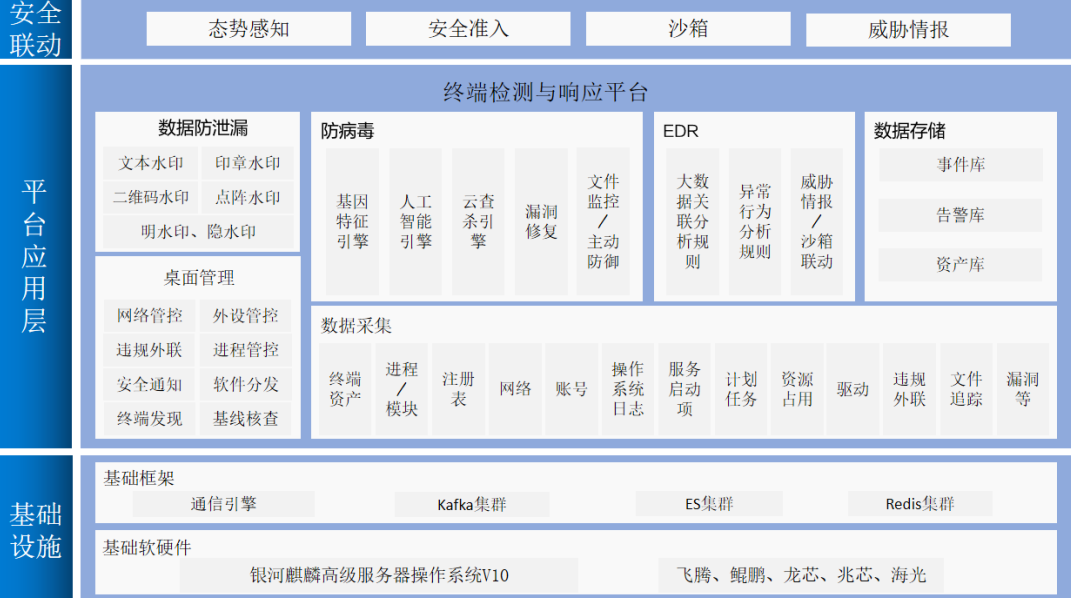Screen dimensions: 1071x598
Task: Select 基线核查 in desktop management
Action: click(246, 419)
